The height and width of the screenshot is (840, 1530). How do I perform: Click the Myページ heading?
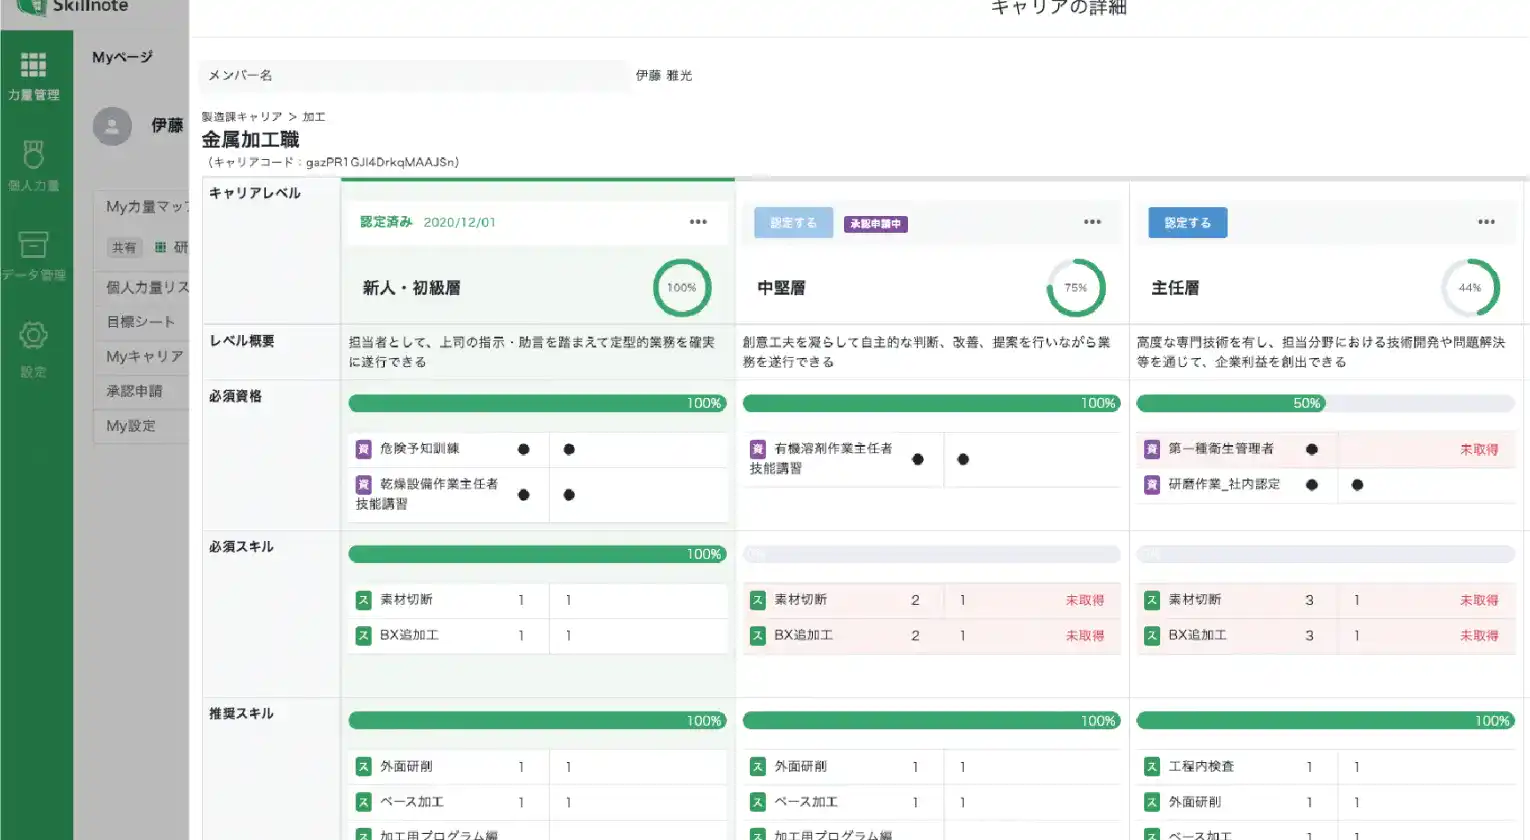(122, 57)
